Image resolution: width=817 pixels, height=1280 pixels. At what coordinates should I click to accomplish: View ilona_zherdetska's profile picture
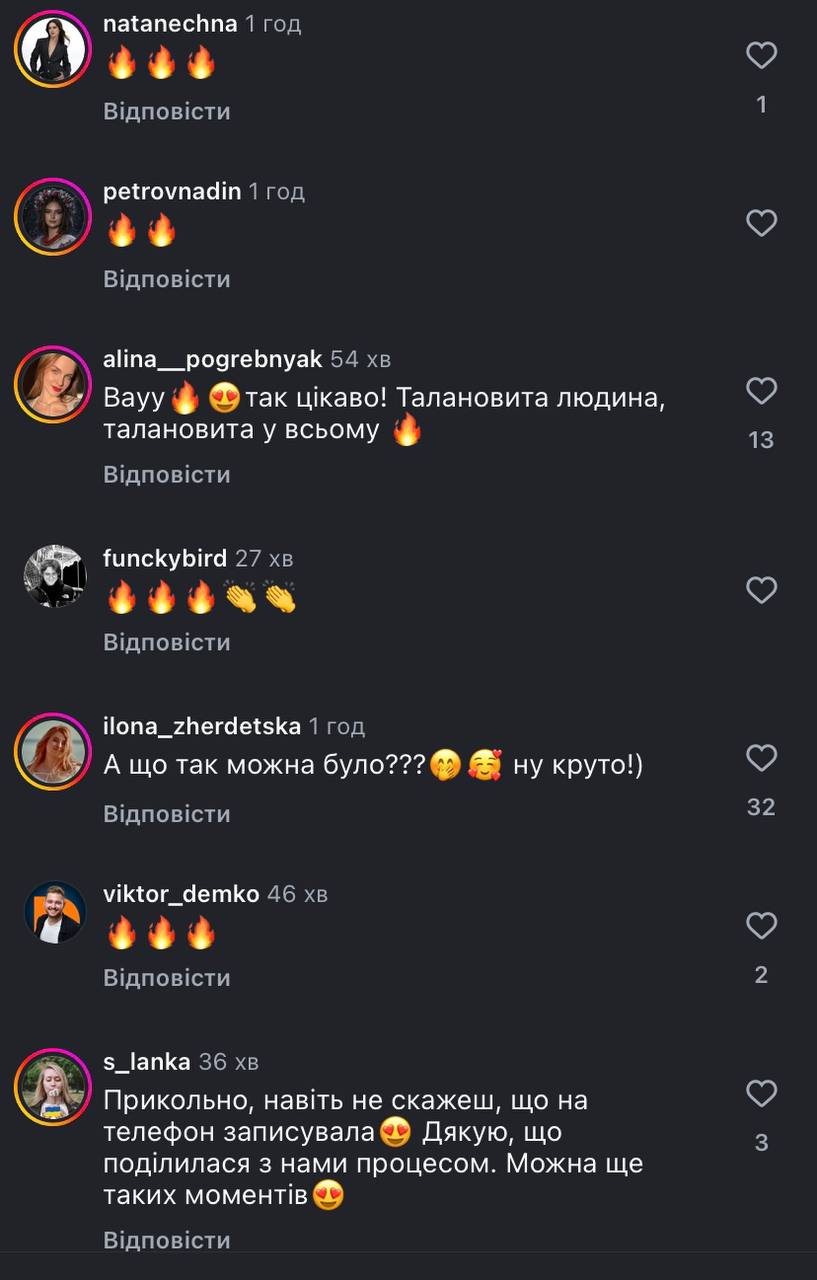53,752
